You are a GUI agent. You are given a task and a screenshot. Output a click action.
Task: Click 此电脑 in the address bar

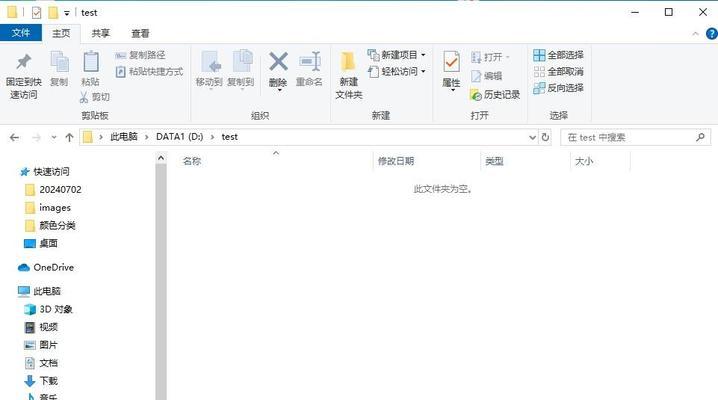(x=124, y=137)
